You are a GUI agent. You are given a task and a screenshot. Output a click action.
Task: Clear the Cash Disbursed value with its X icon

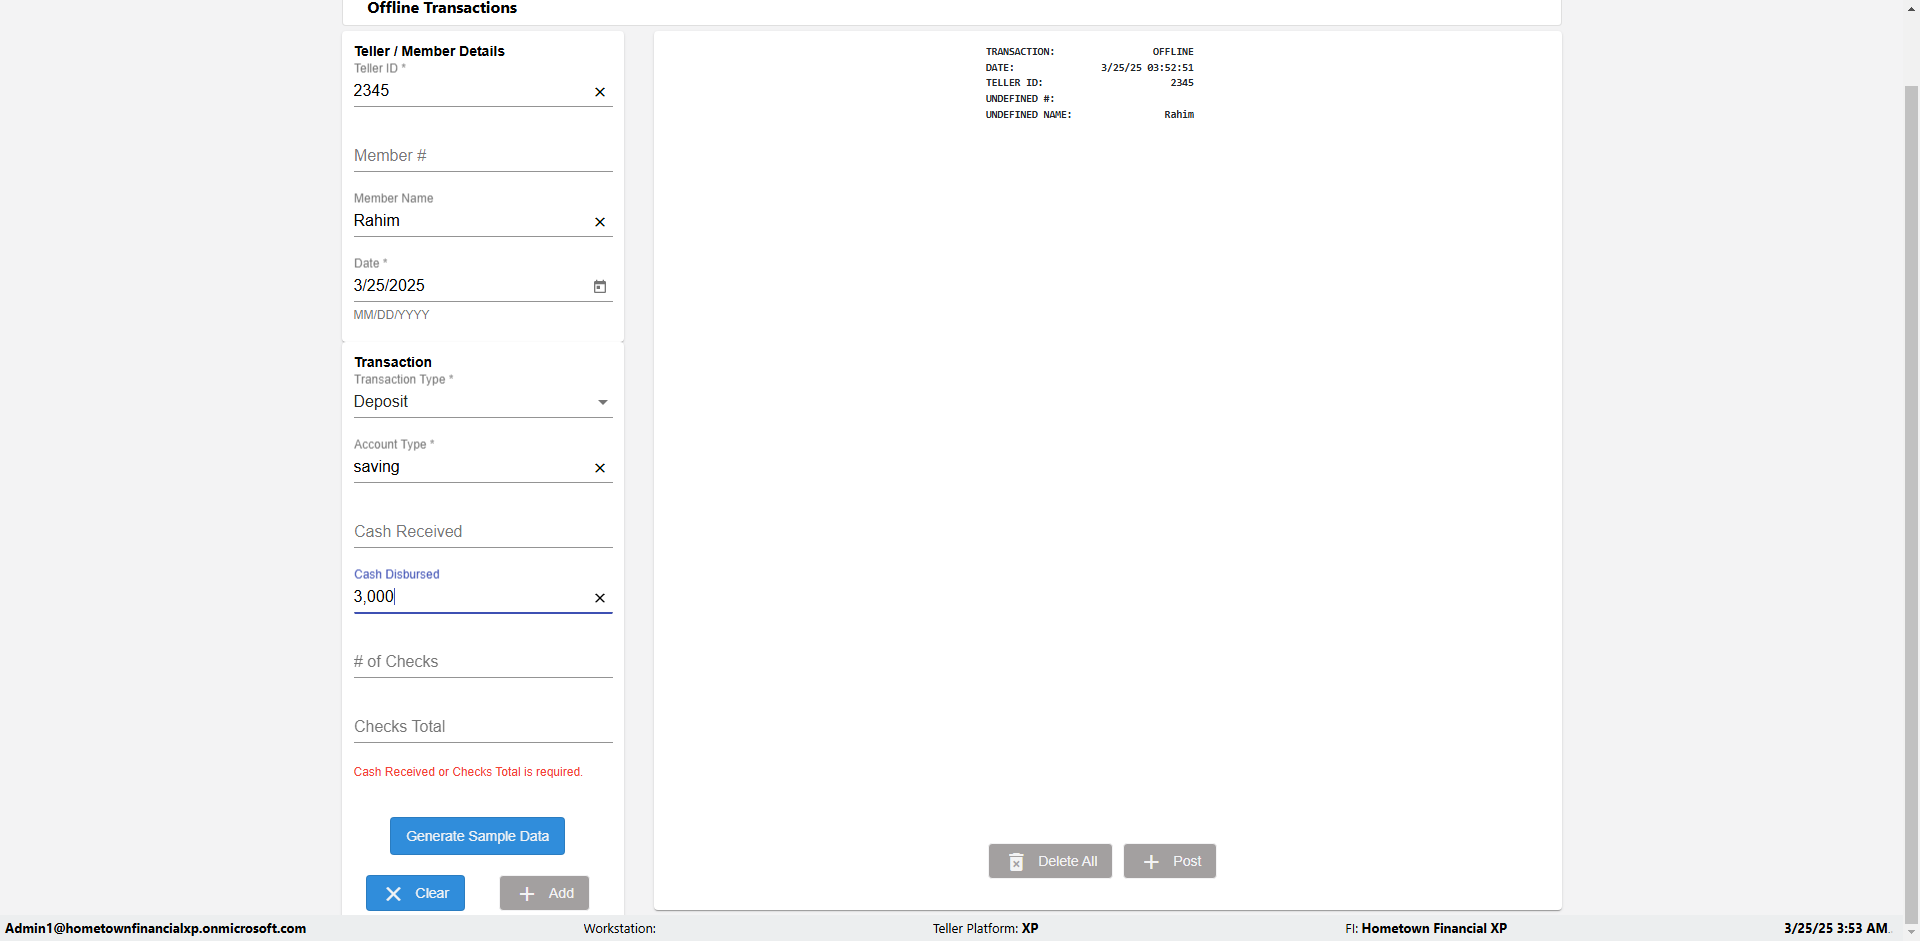(600, 598)
